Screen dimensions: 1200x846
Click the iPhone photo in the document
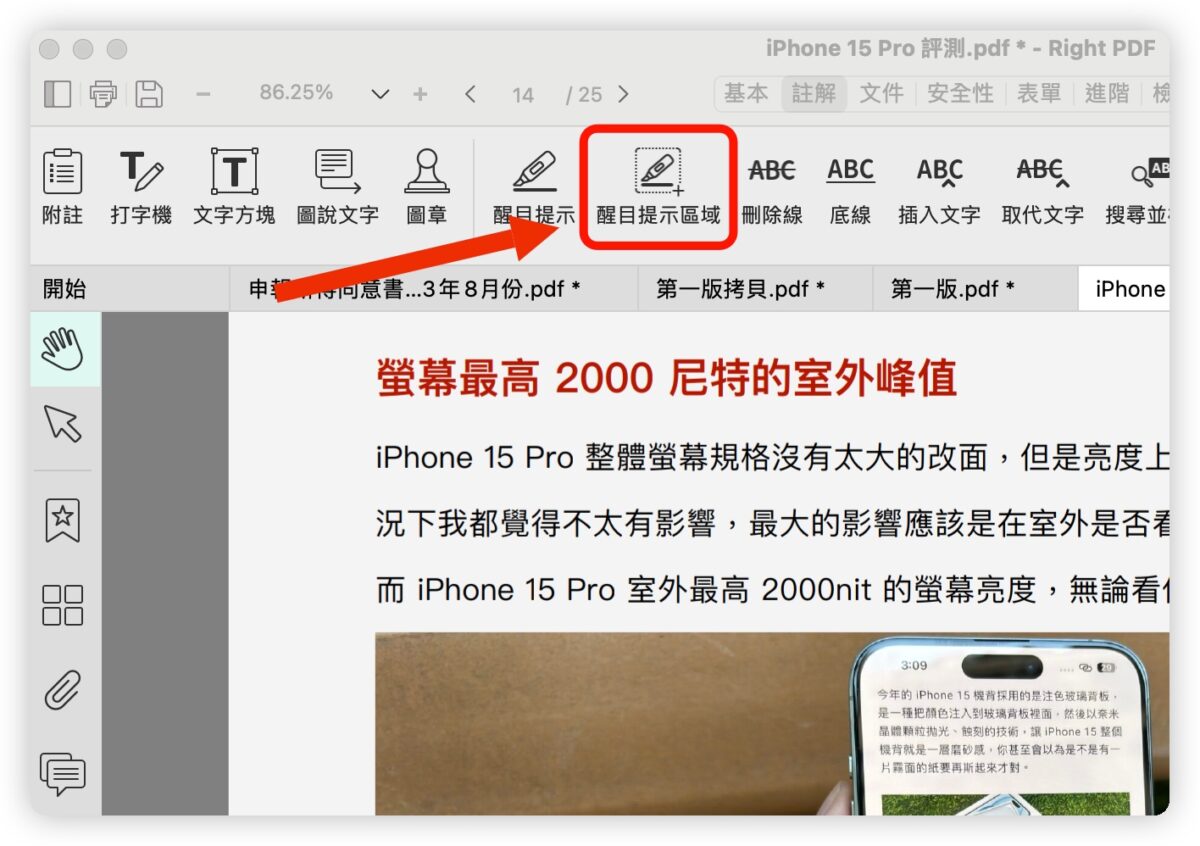772,724
